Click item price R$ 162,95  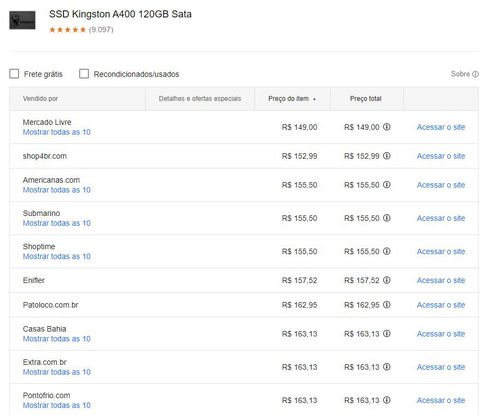[x=299, y=305]
